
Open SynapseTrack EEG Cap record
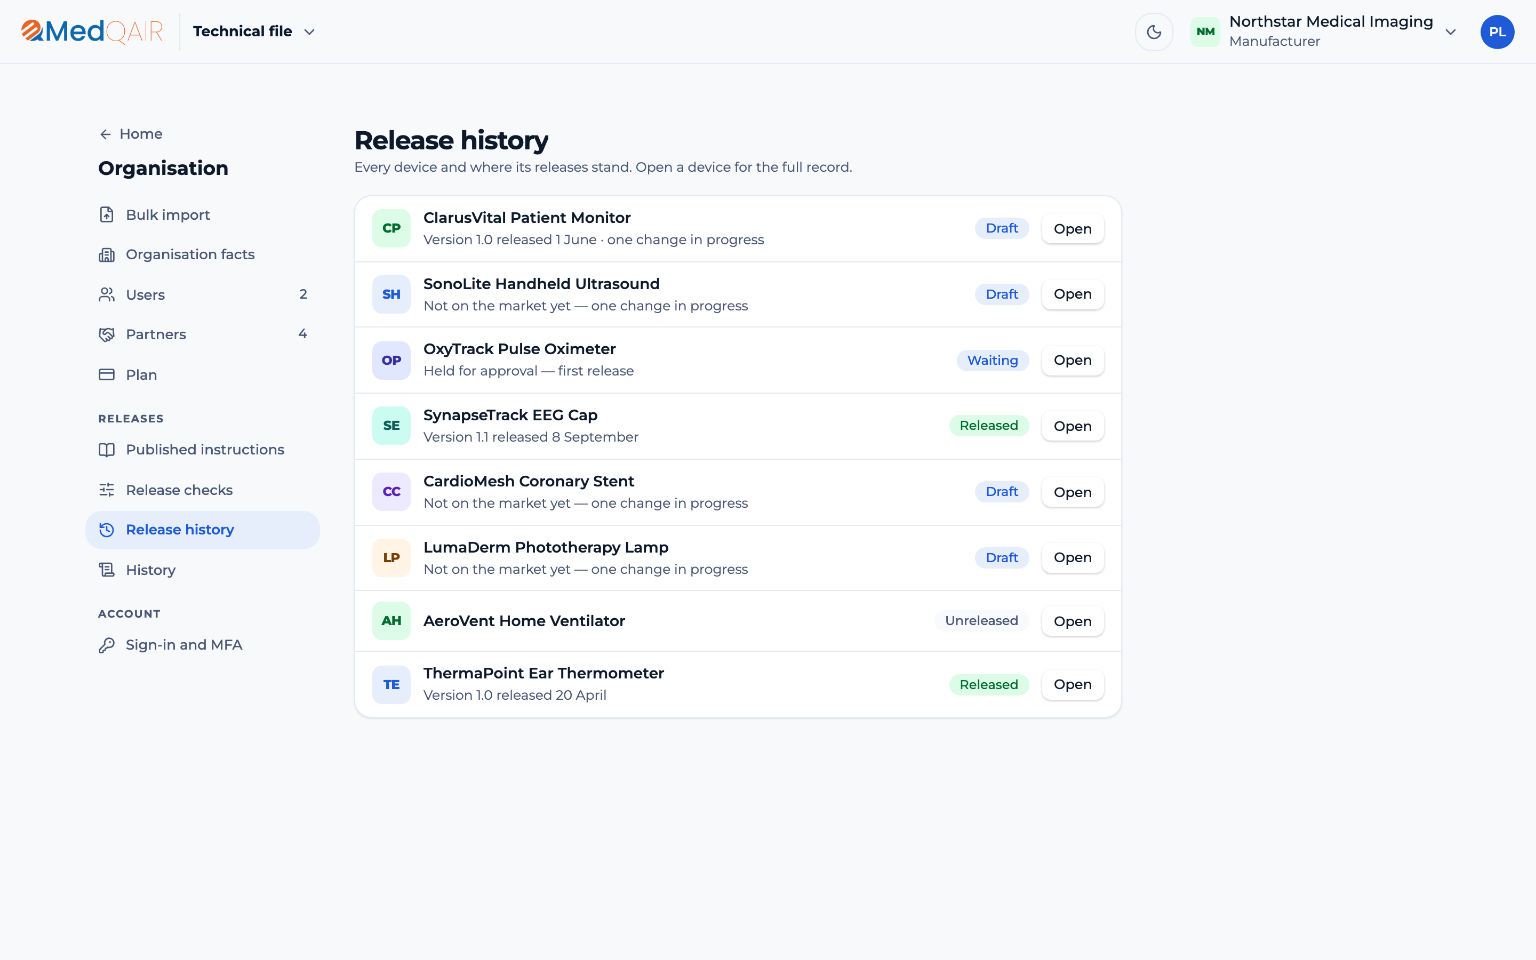click(x=1073, y=426)
